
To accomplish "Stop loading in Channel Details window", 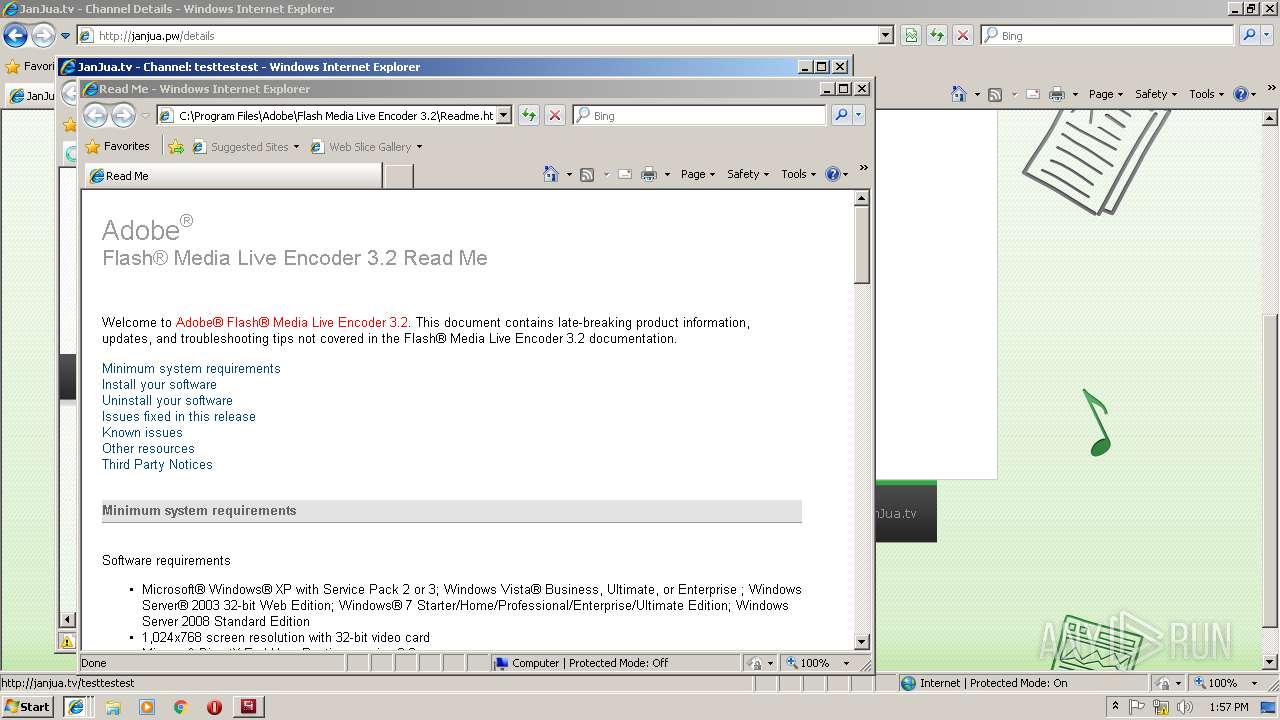I will [x=963, y=35].
